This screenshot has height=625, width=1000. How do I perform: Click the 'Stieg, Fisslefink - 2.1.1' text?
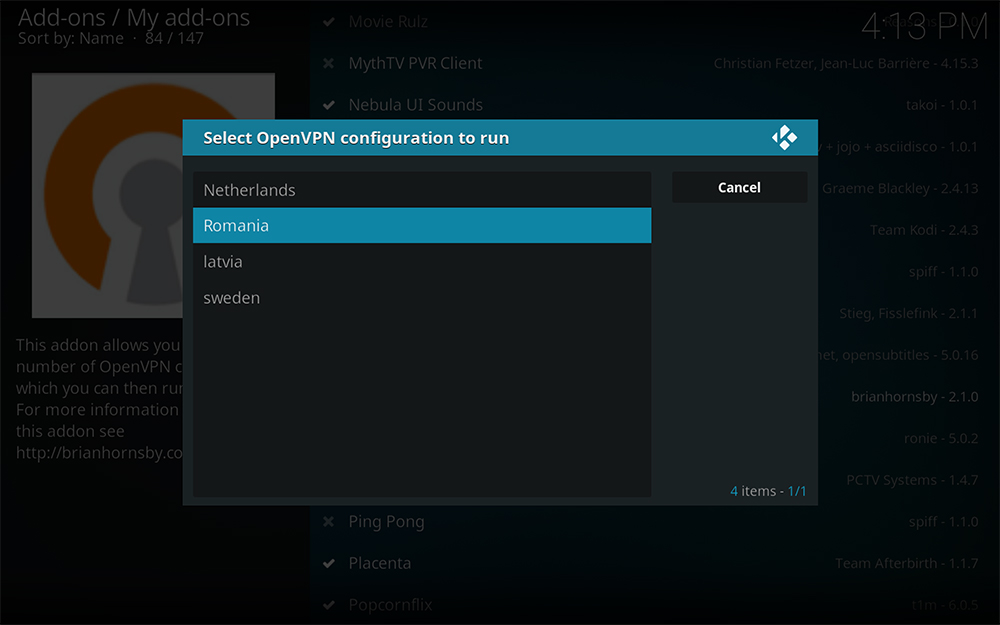pos(908,313)
